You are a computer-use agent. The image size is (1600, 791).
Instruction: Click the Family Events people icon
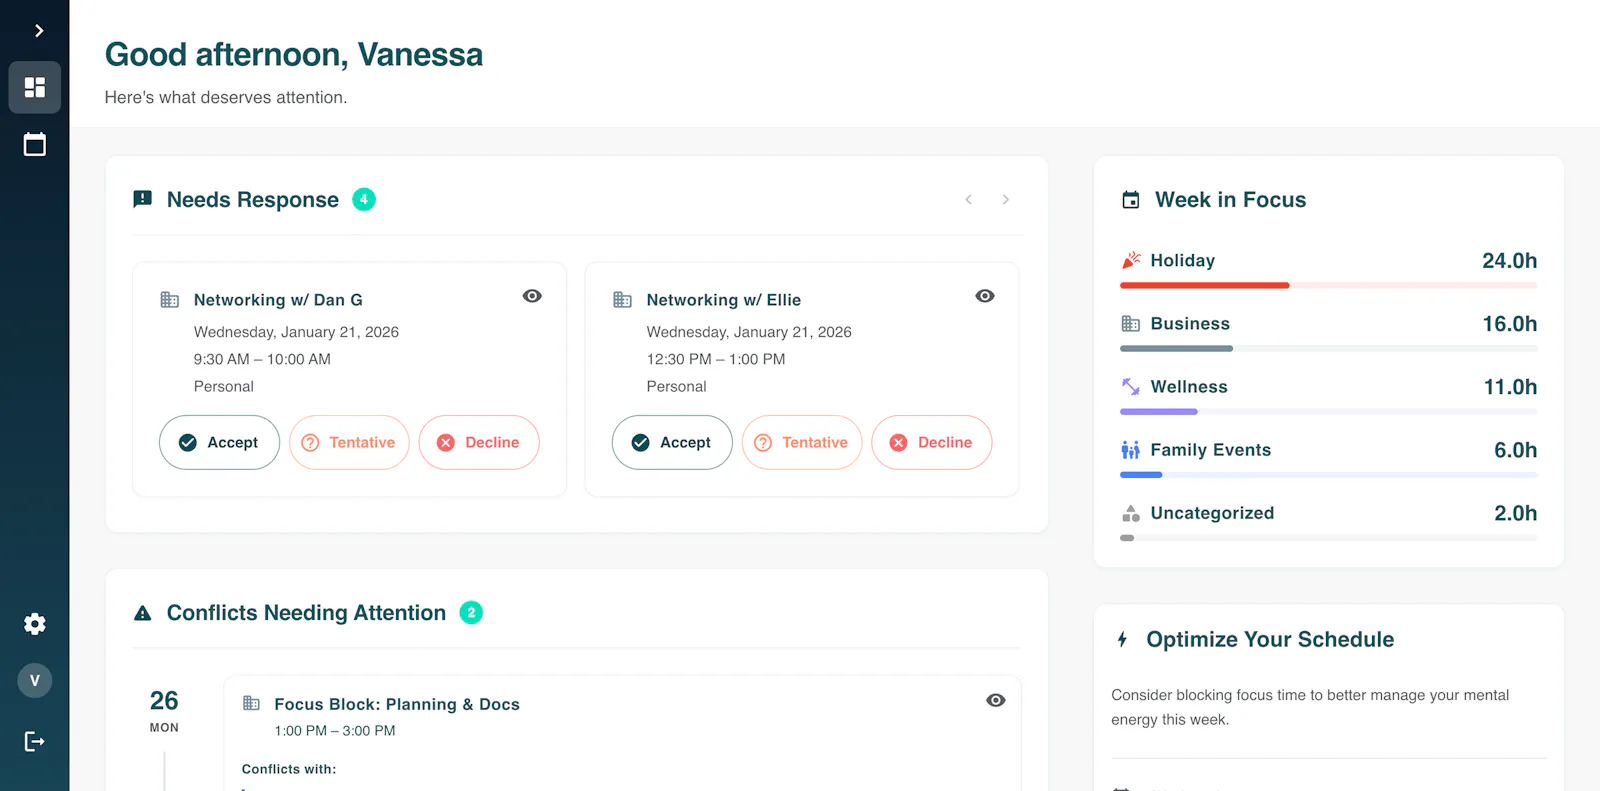pos(1131,450)
